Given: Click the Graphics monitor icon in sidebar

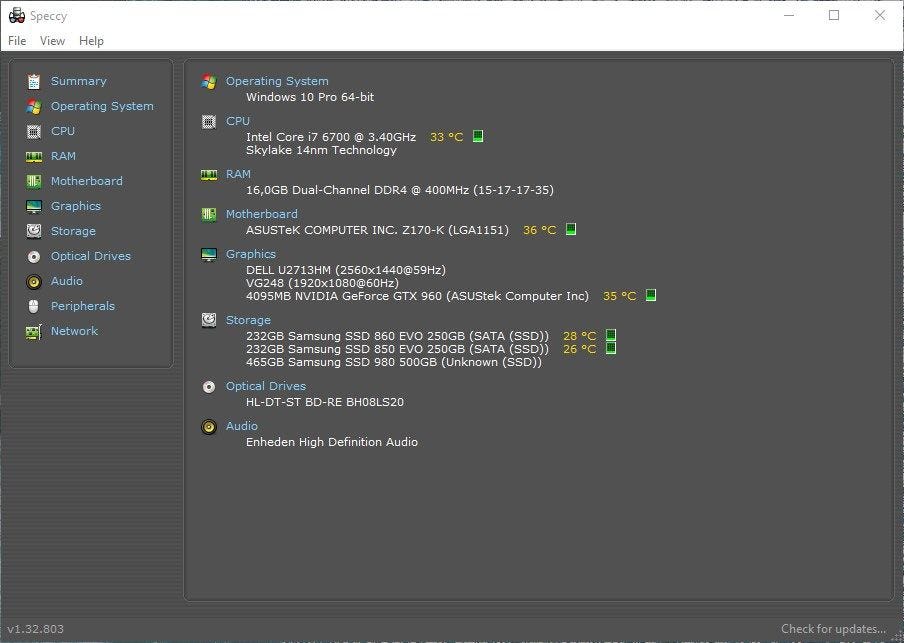Looking at the screenshot, I should point(34,206).
